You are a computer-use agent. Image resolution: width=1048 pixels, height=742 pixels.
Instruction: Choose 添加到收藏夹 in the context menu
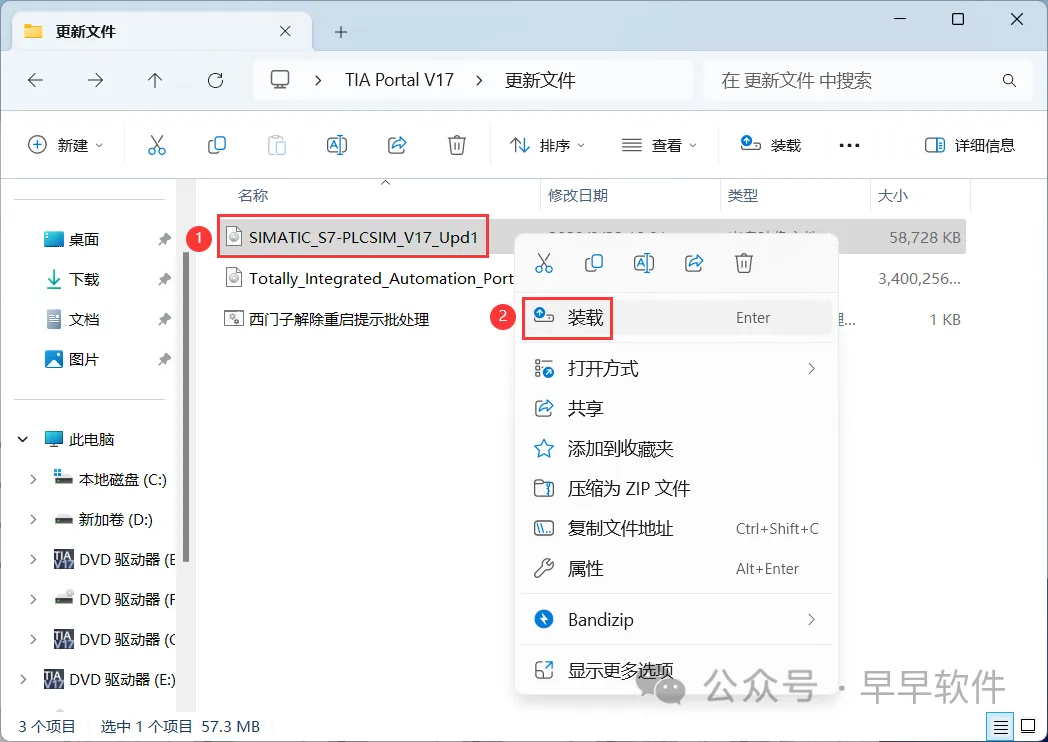(x=676, y=449)
